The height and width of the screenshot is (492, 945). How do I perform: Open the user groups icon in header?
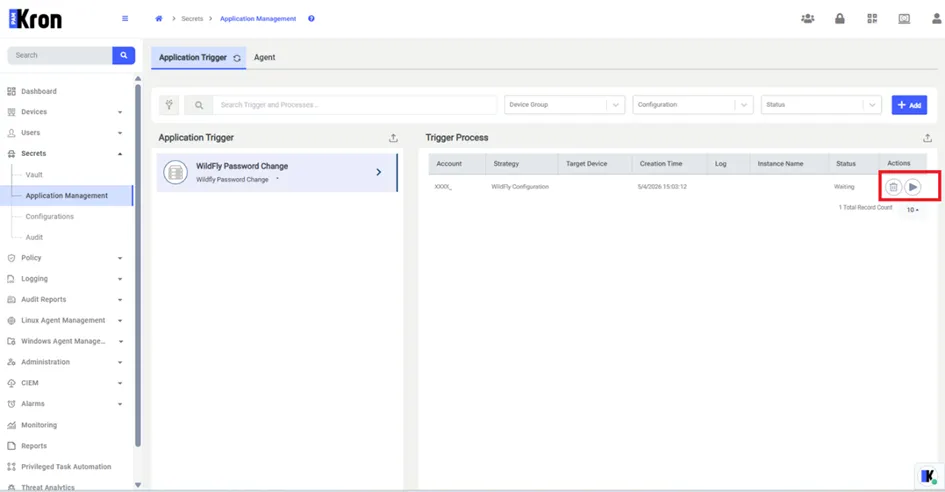808,19
